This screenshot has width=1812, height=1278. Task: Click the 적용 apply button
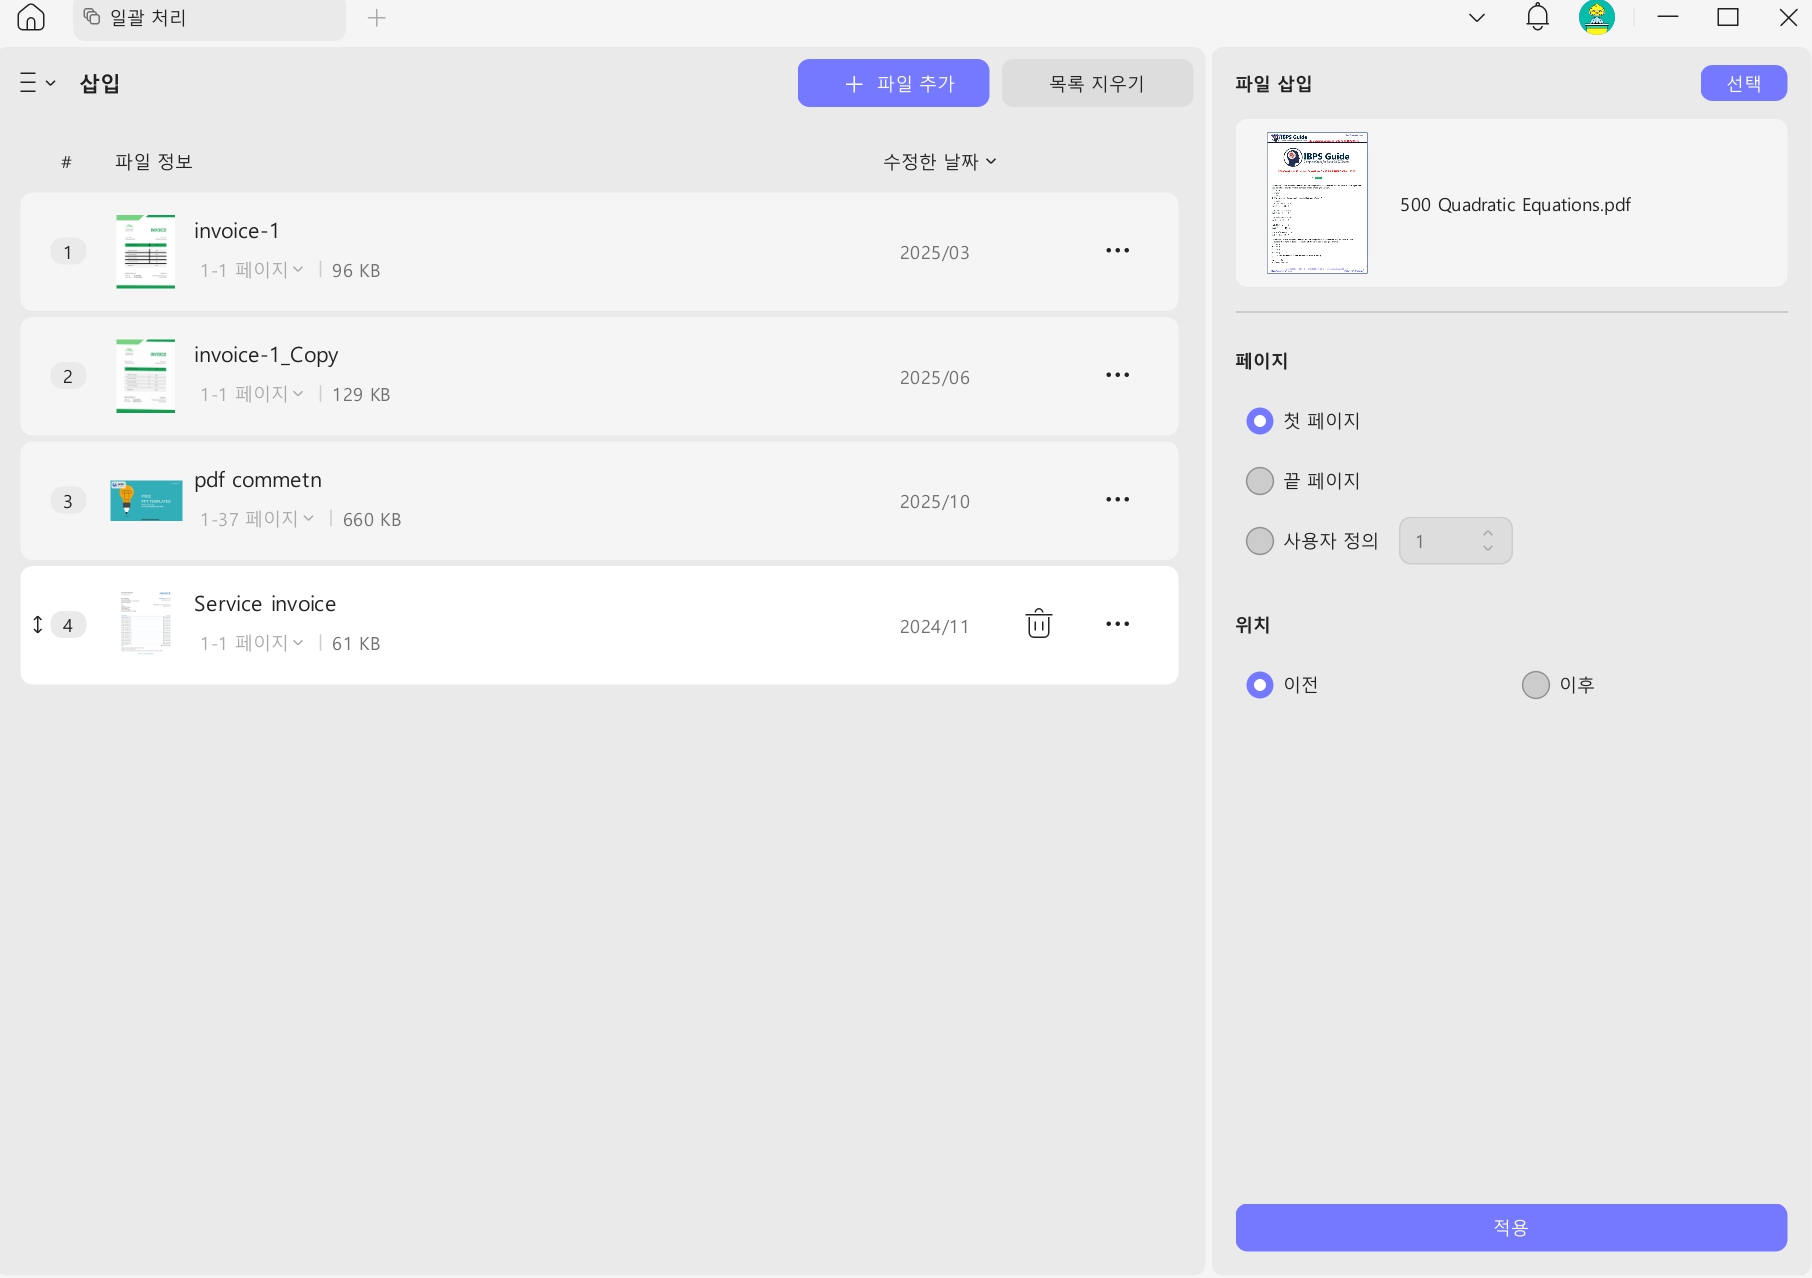pos(1511,1227)
